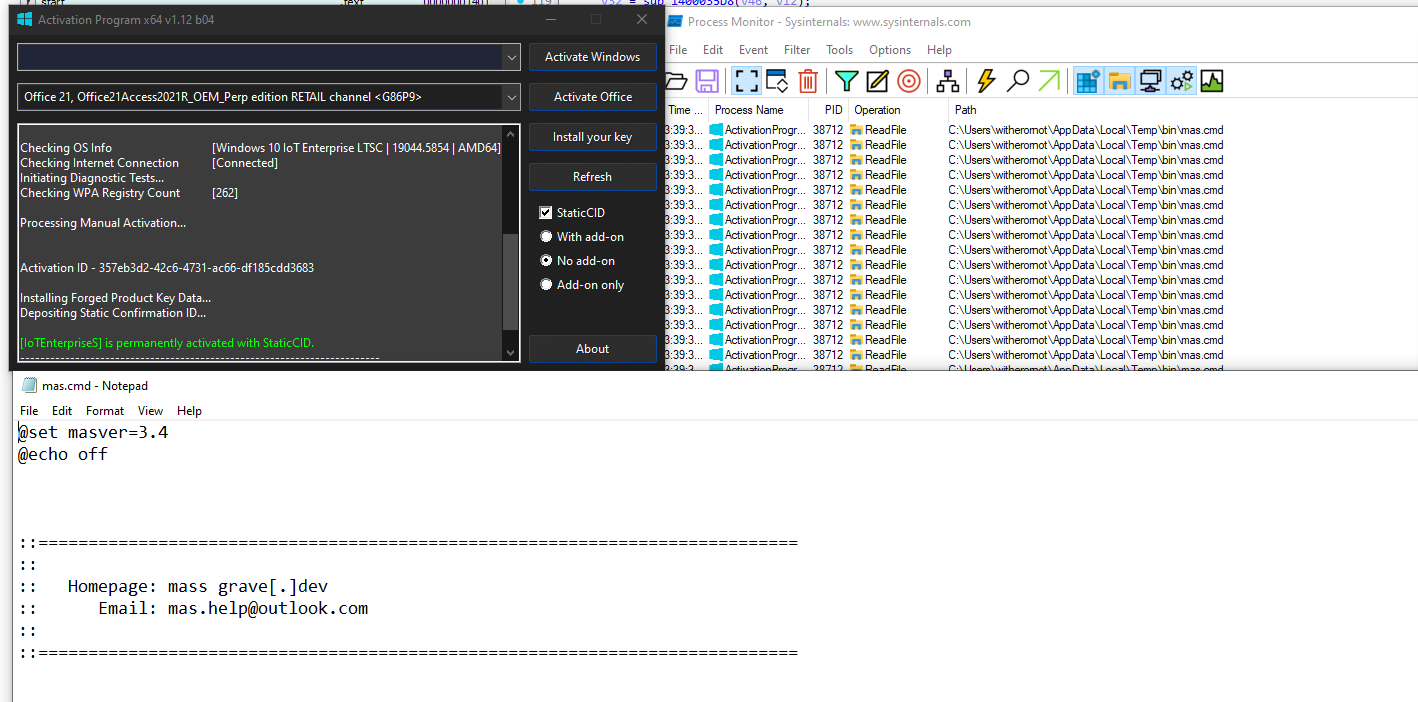The height and width of the screenshot is (702, 1418).
Task: Click the log output scrollbar thumb
Action: [511, 281]
